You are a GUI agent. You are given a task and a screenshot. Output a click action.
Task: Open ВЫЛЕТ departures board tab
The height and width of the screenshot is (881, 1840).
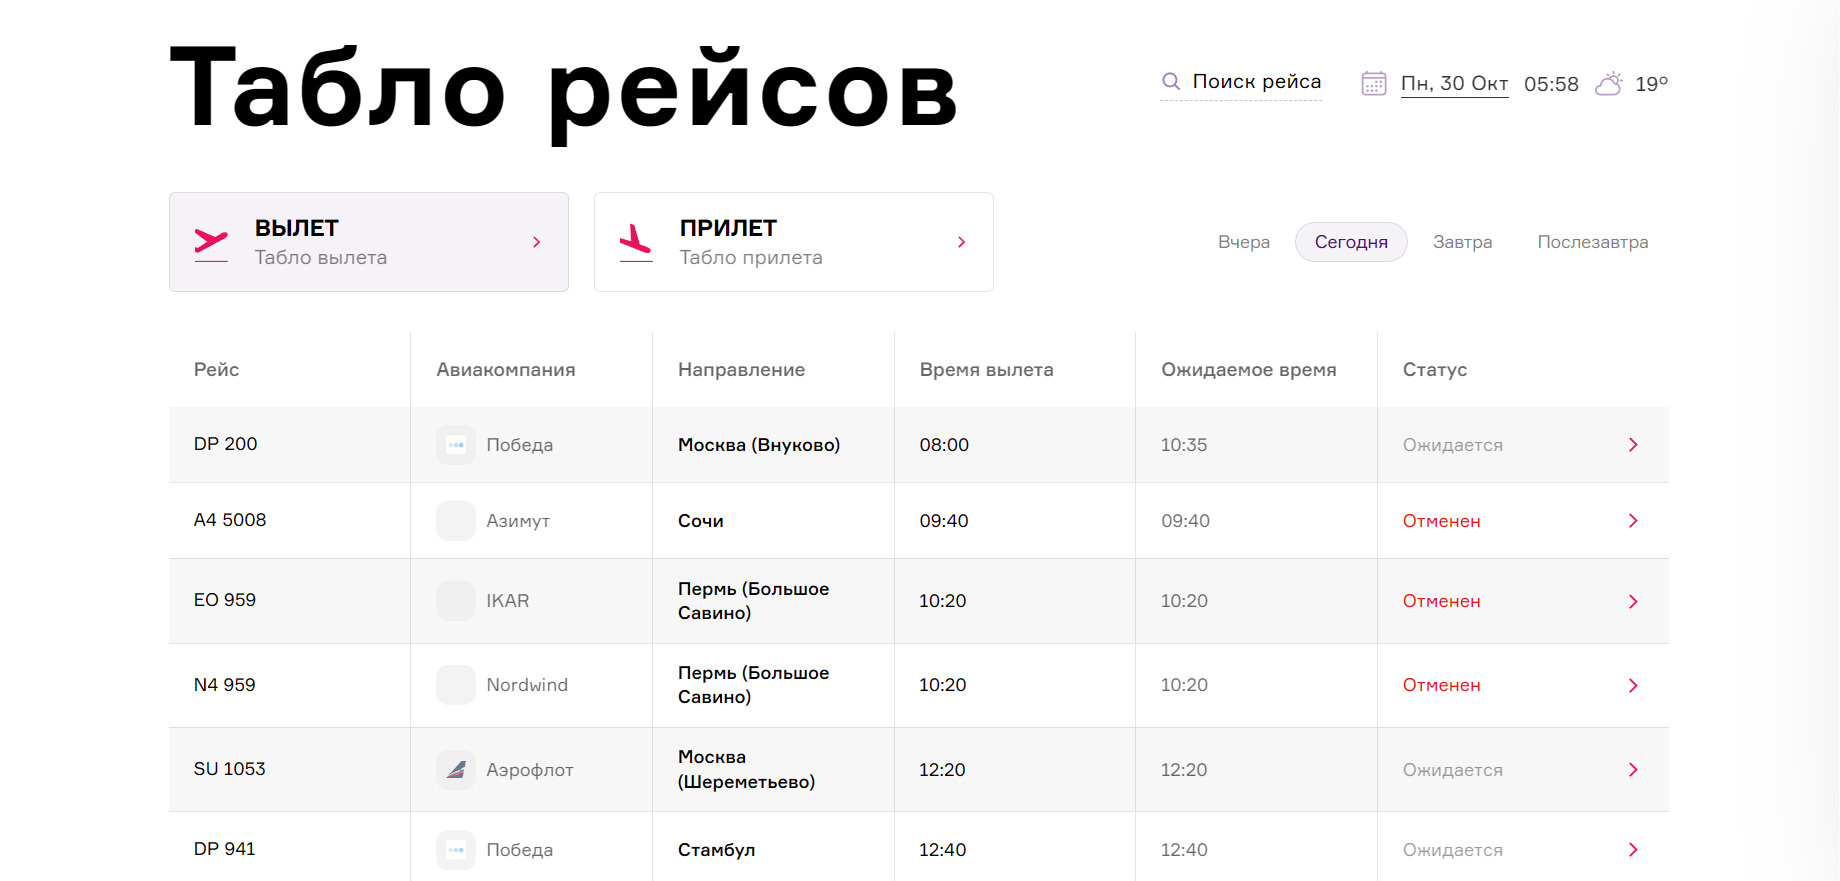[x=369, y=242]
